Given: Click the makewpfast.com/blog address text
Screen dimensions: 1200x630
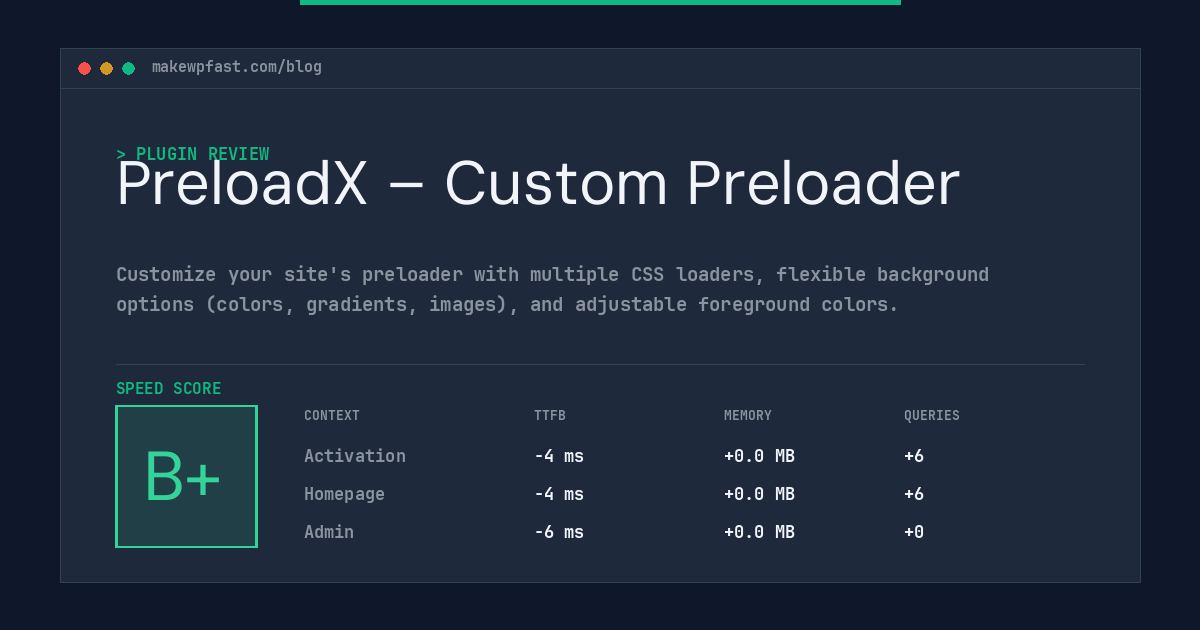Looking at the screenshot, I should click(237, 67).
